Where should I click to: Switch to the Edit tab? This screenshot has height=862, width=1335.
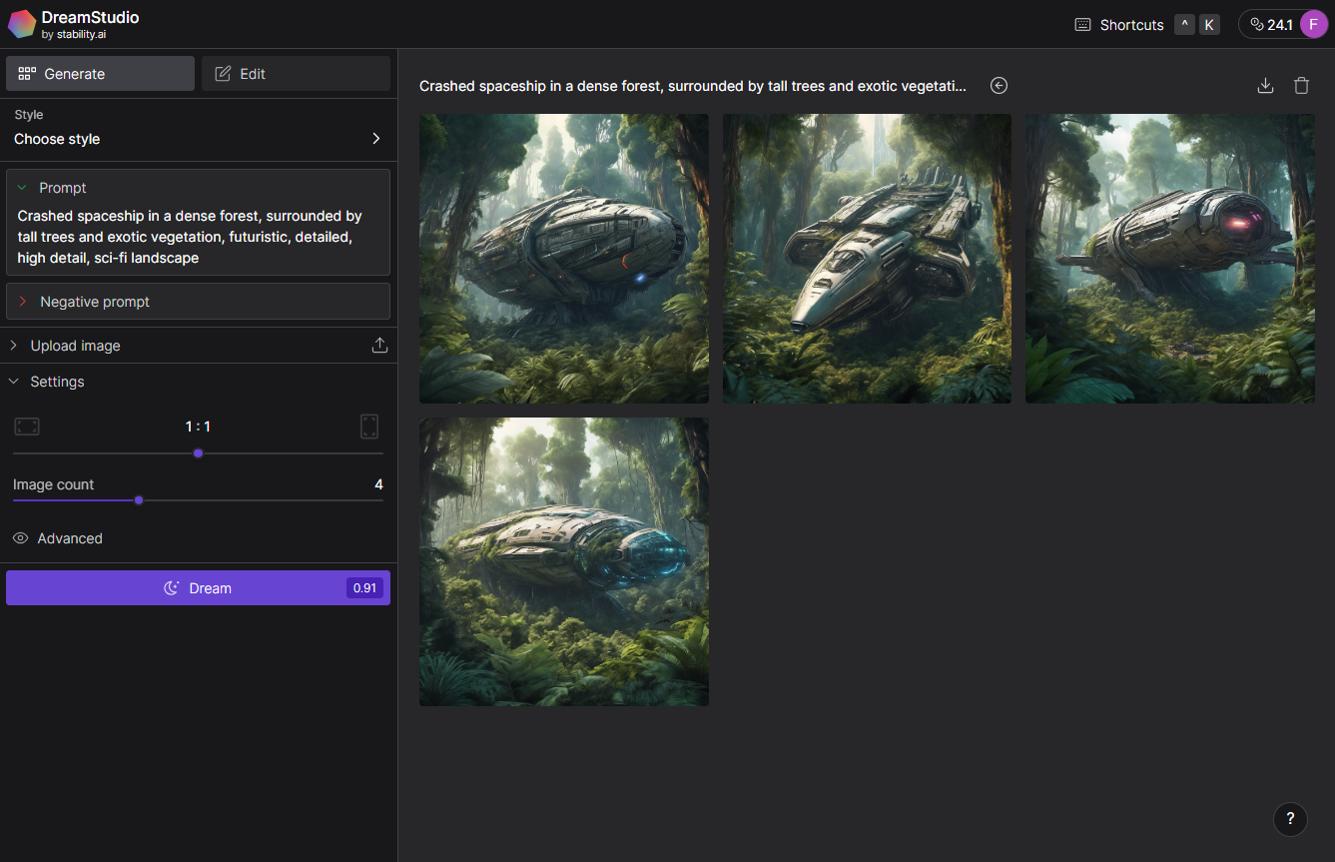tap(295, 73)
